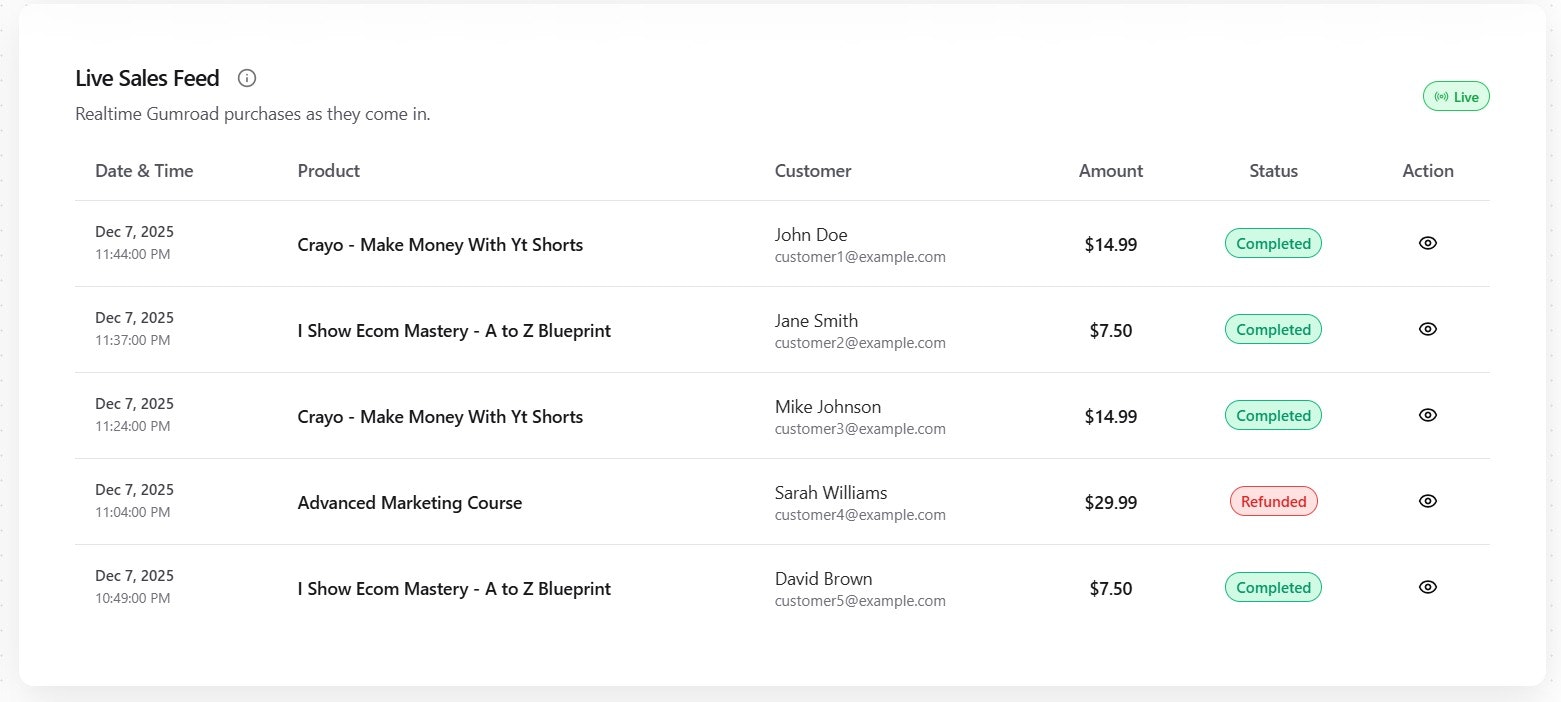Viewport: 1561px width, 702px height.
Task: Click Completed badge for David Brown
Action: point(1273,587)
